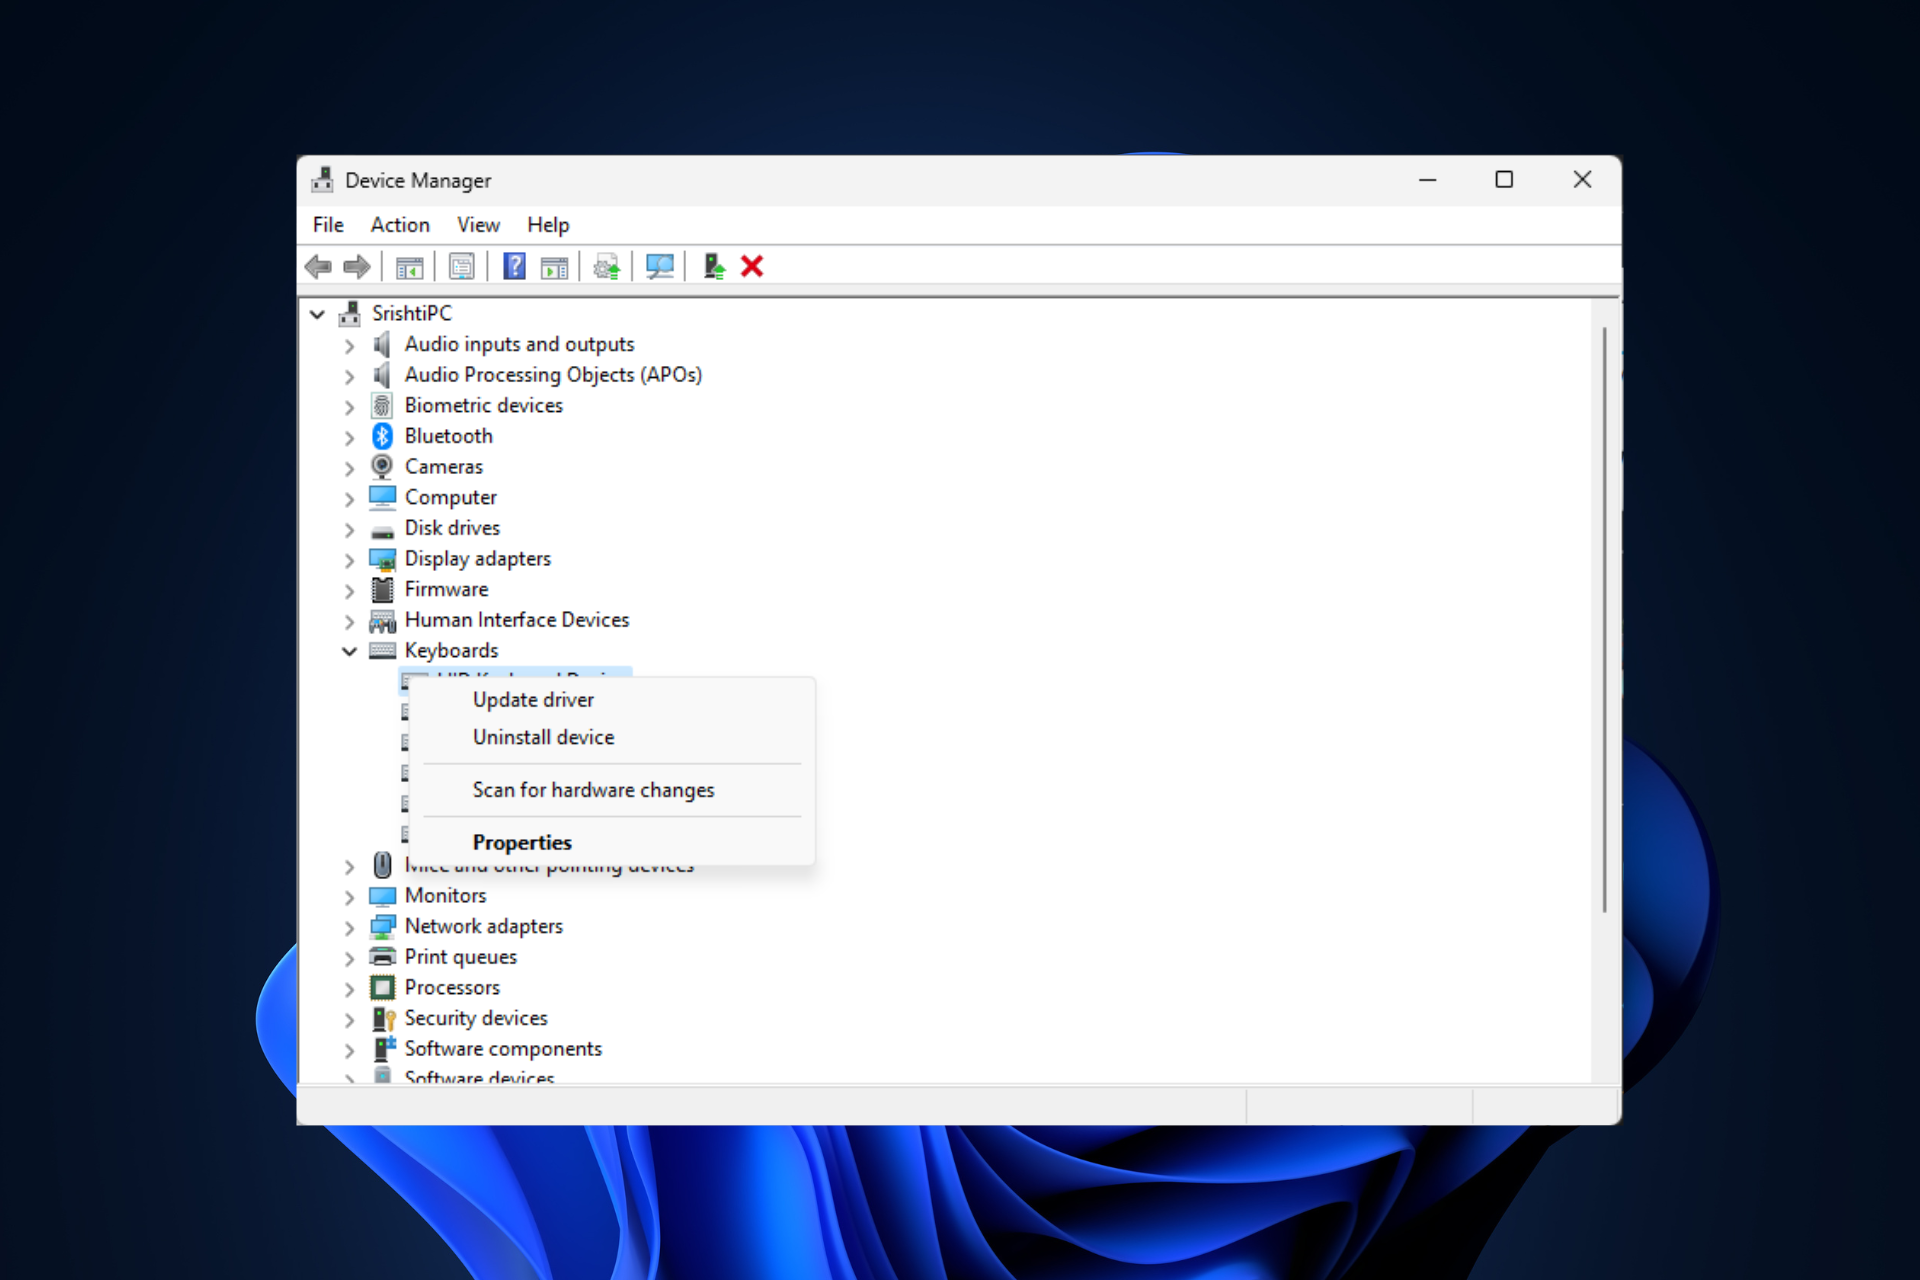
Task: Select the Monitors tree label
Action: [445, 896]
